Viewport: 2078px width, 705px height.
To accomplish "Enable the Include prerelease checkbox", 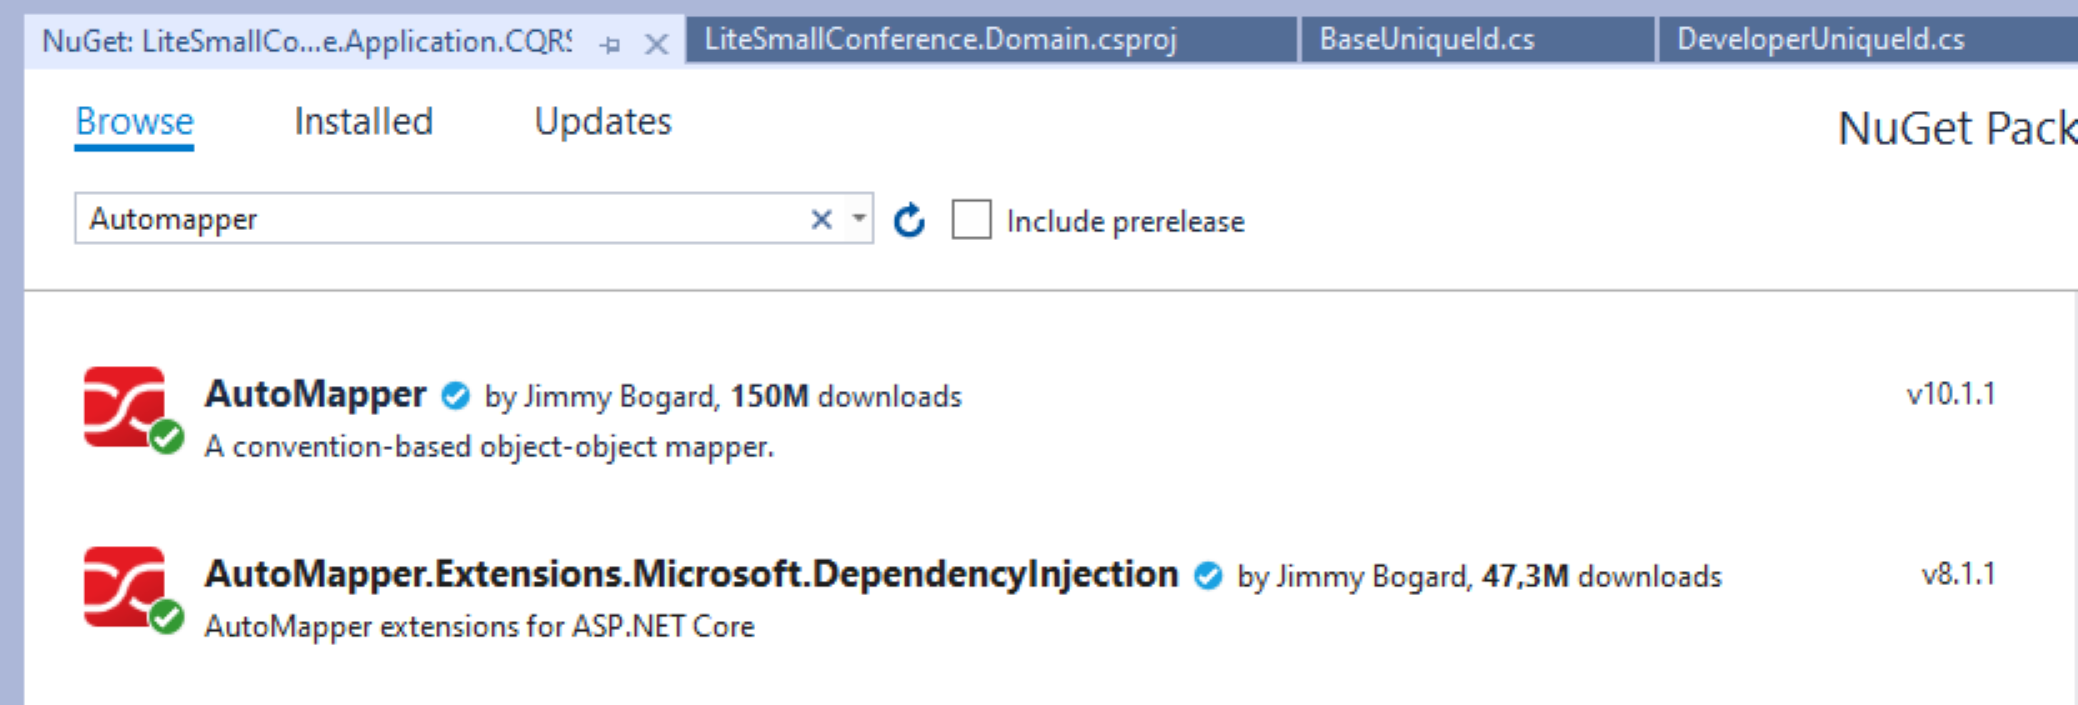I will point(971,219).
